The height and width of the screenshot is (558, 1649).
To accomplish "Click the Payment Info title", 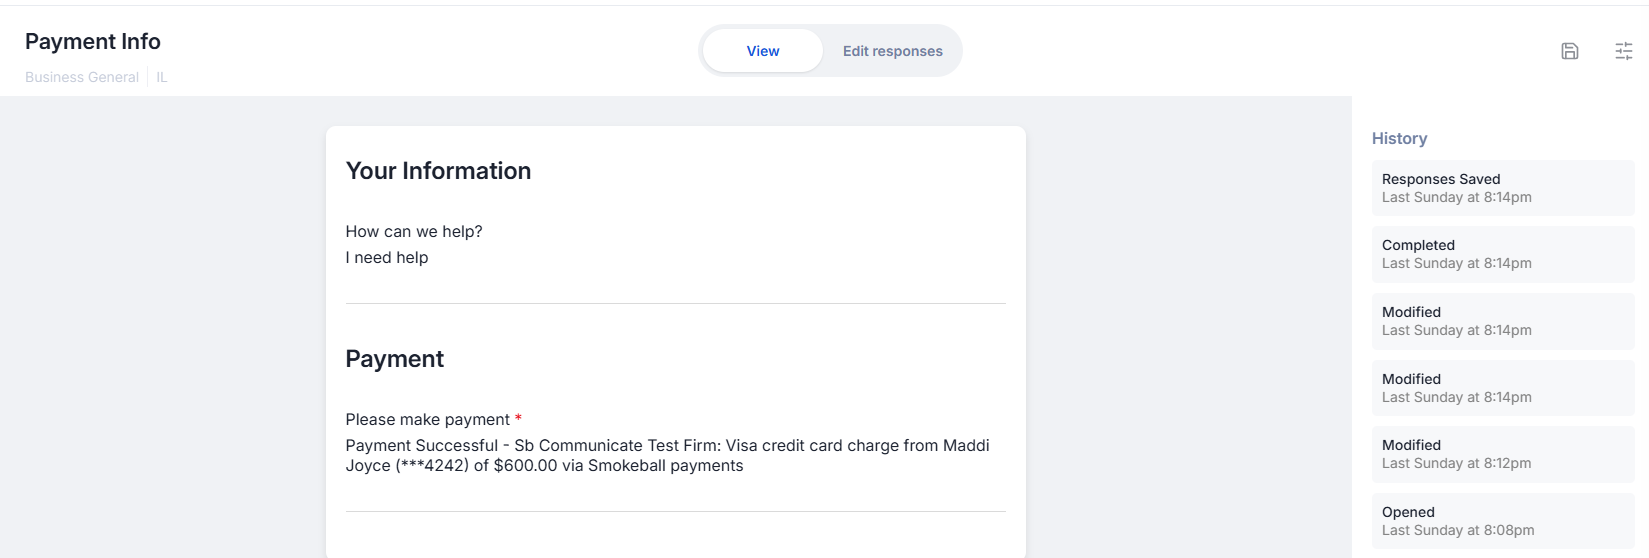I will click(93, 41).
